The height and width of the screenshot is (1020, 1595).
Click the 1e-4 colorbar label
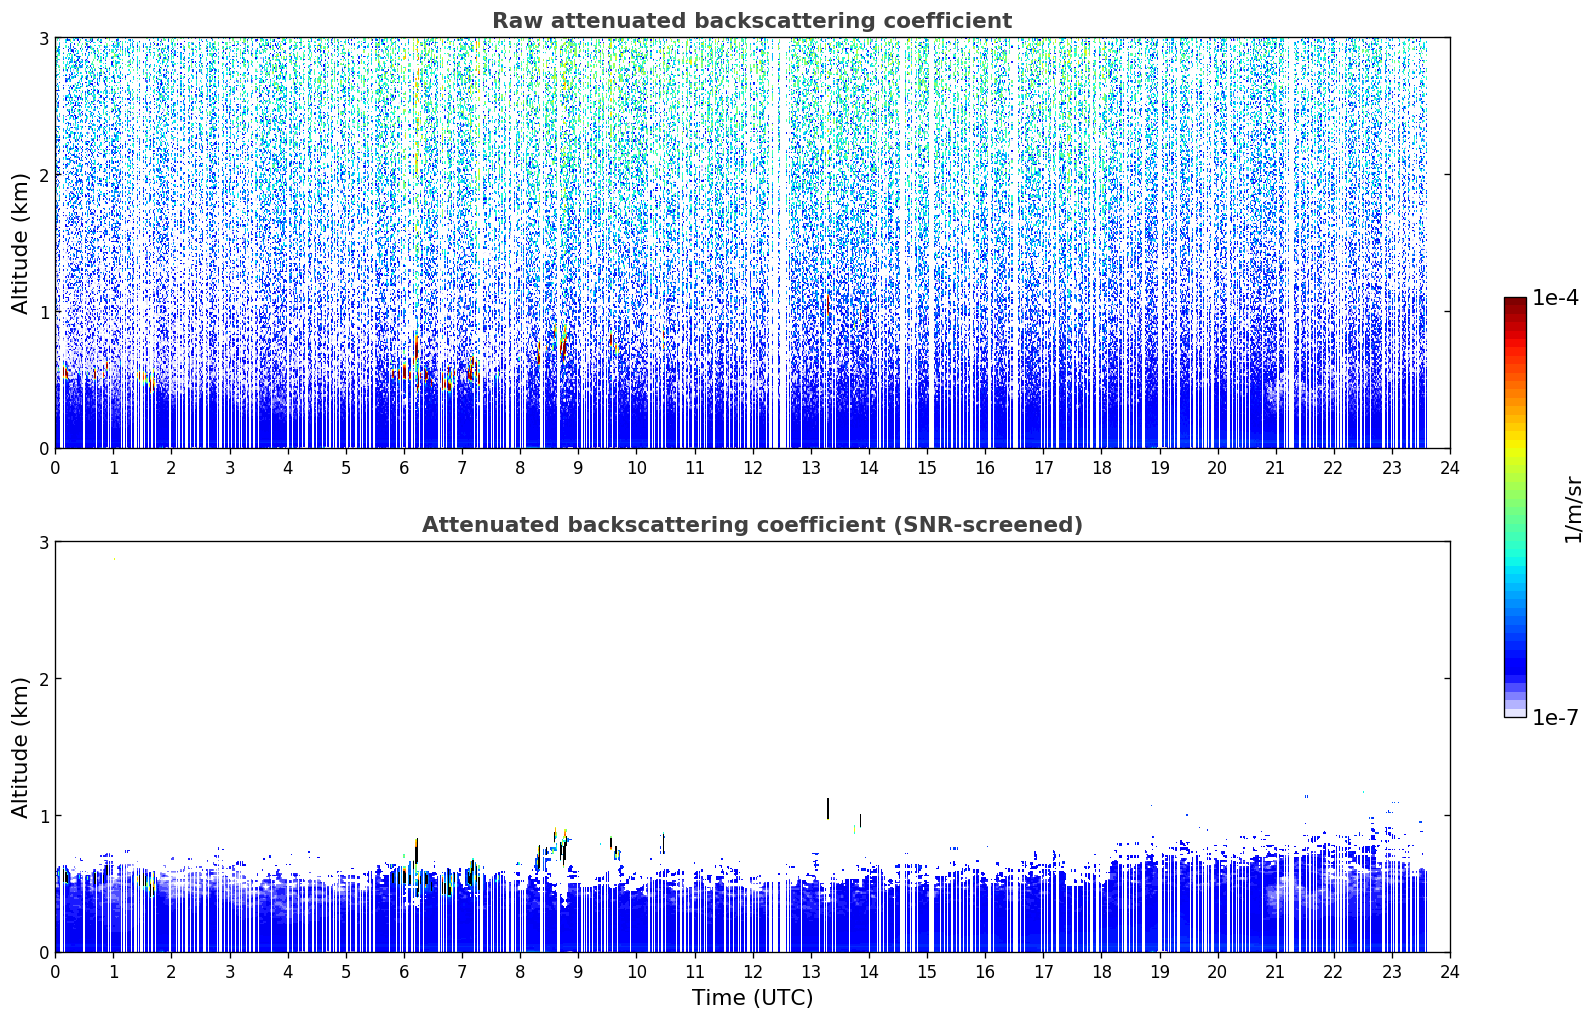[x=1555, y=298]
